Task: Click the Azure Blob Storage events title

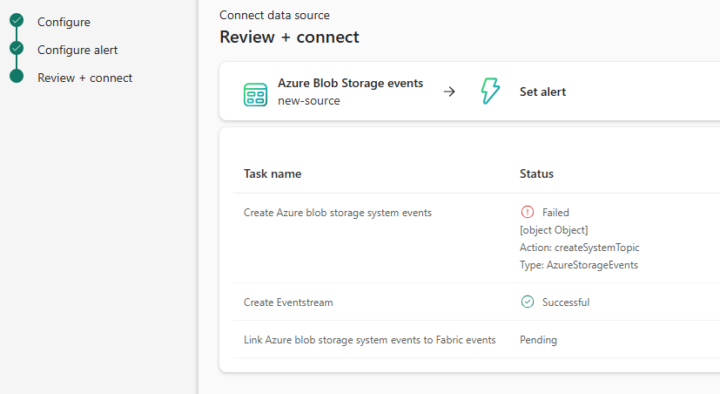Action: point(350,83)
